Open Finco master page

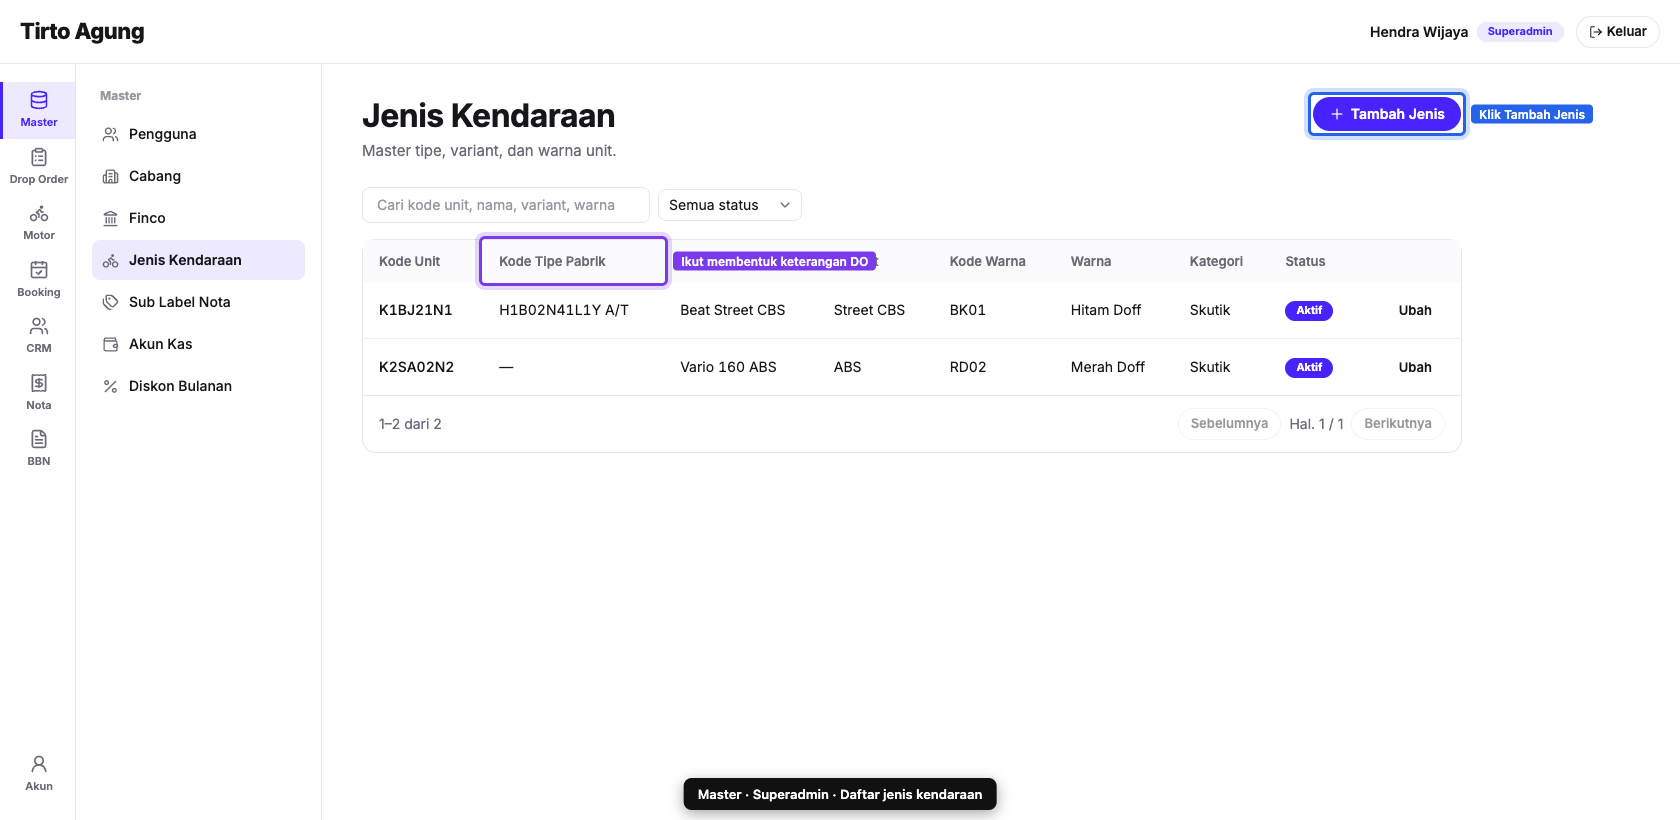click(198, 218)
